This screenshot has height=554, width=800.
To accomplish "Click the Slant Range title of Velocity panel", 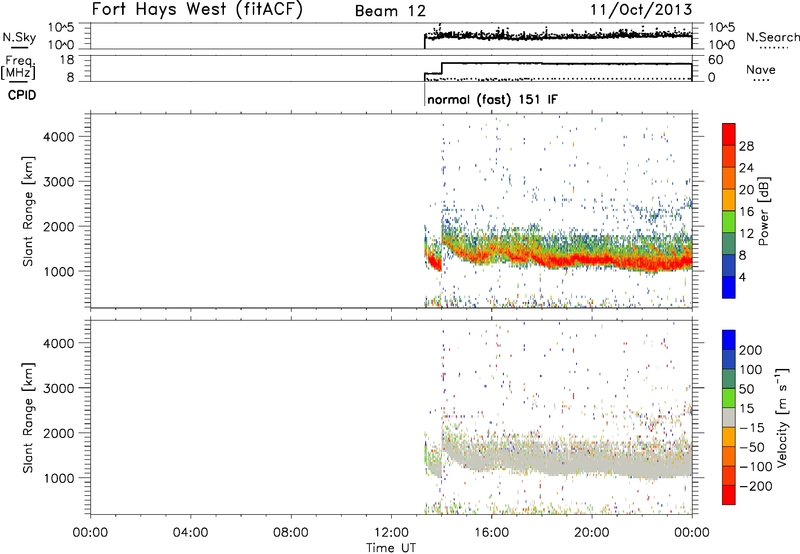I will [x=28, y=418].
